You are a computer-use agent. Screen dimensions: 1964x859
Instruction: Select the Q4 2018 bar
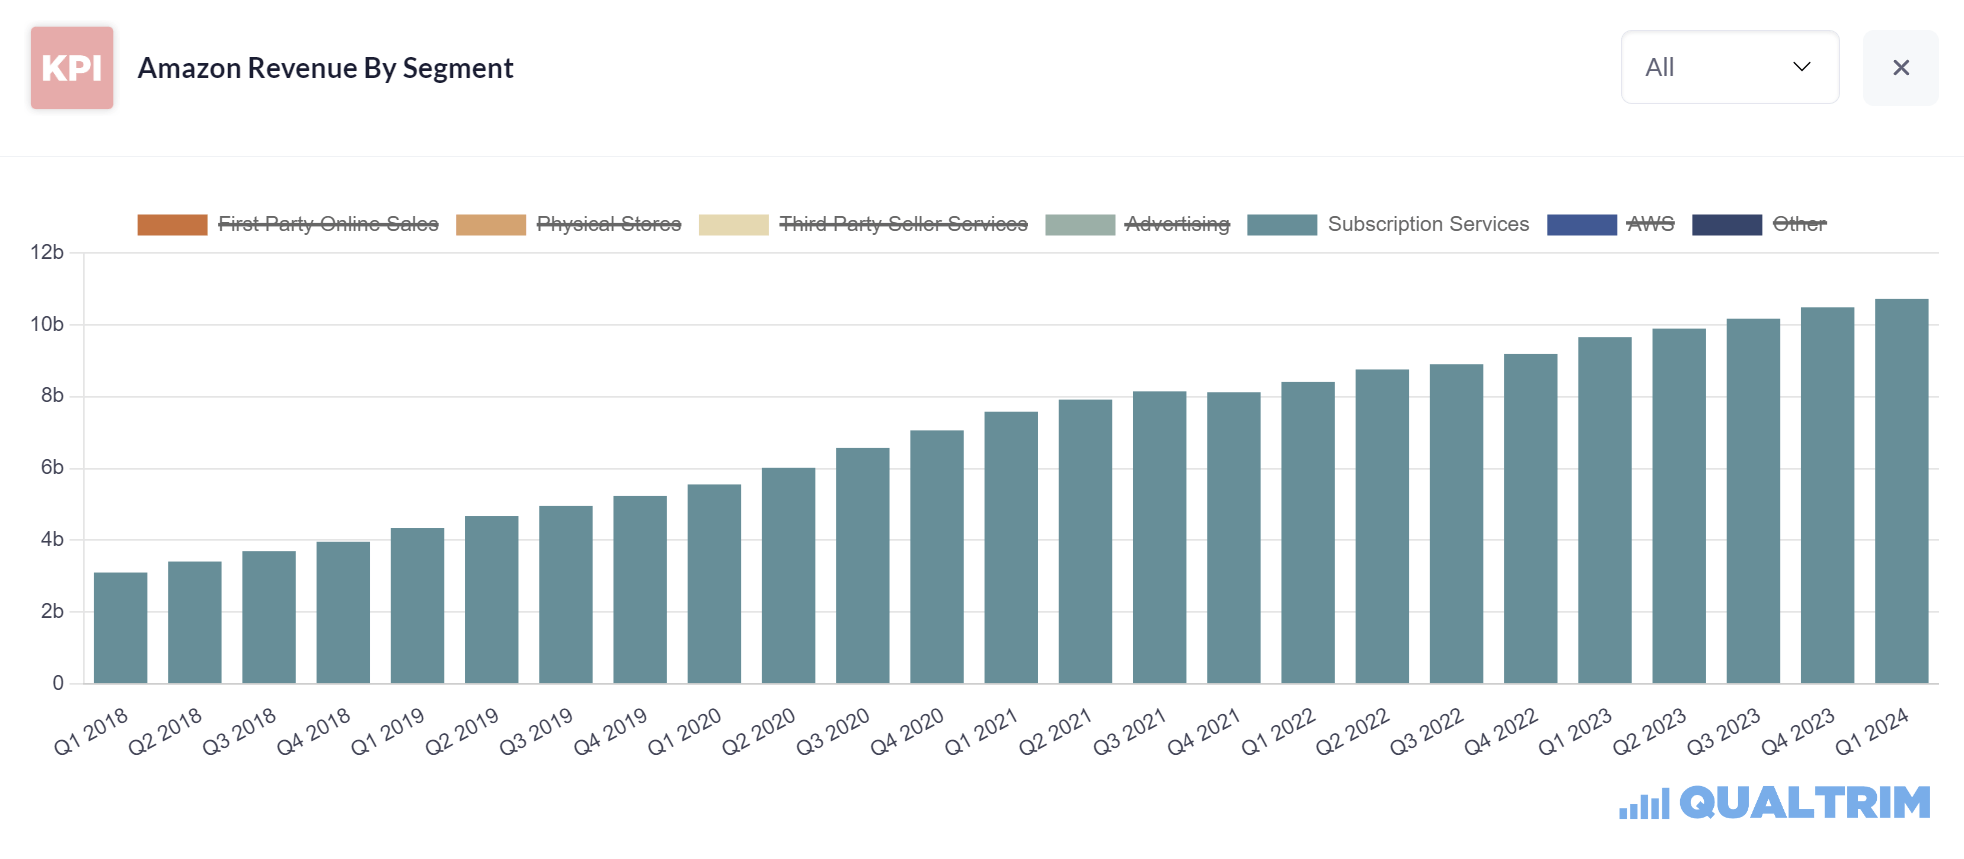pyautogui.click(x=343, y=613)
